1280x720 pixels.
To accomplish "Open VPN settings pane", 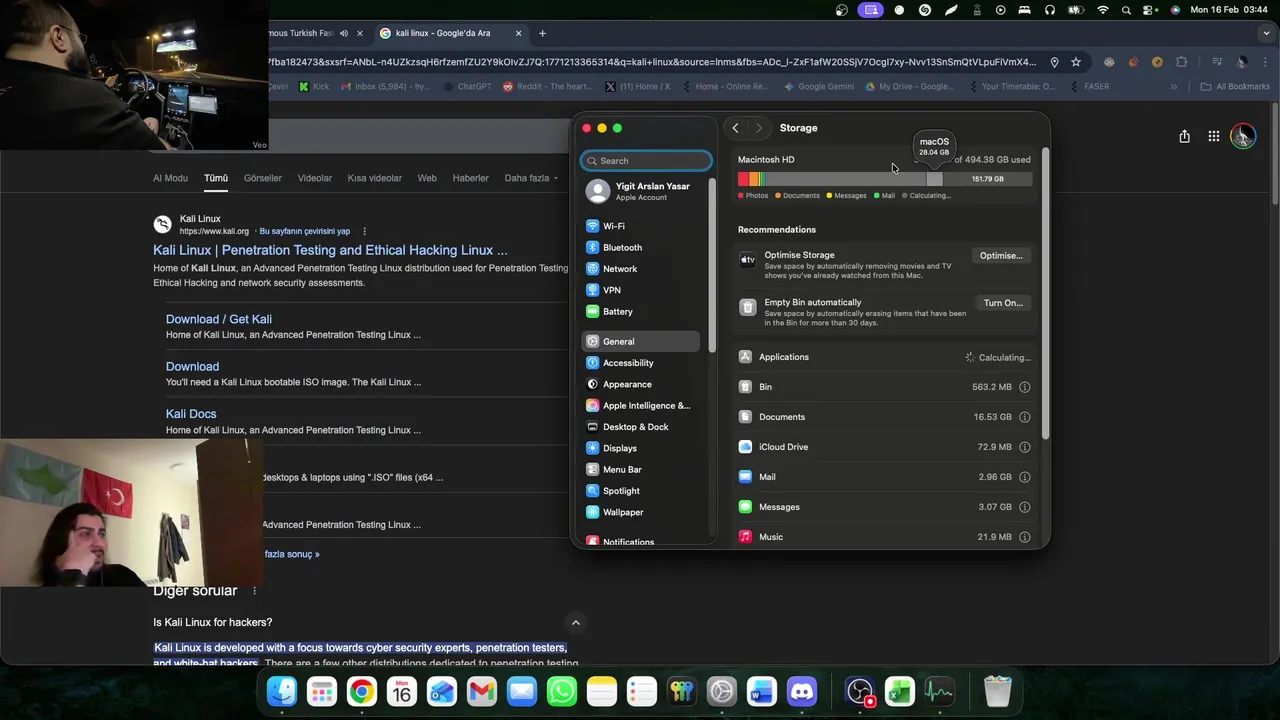I will point(640,290).
